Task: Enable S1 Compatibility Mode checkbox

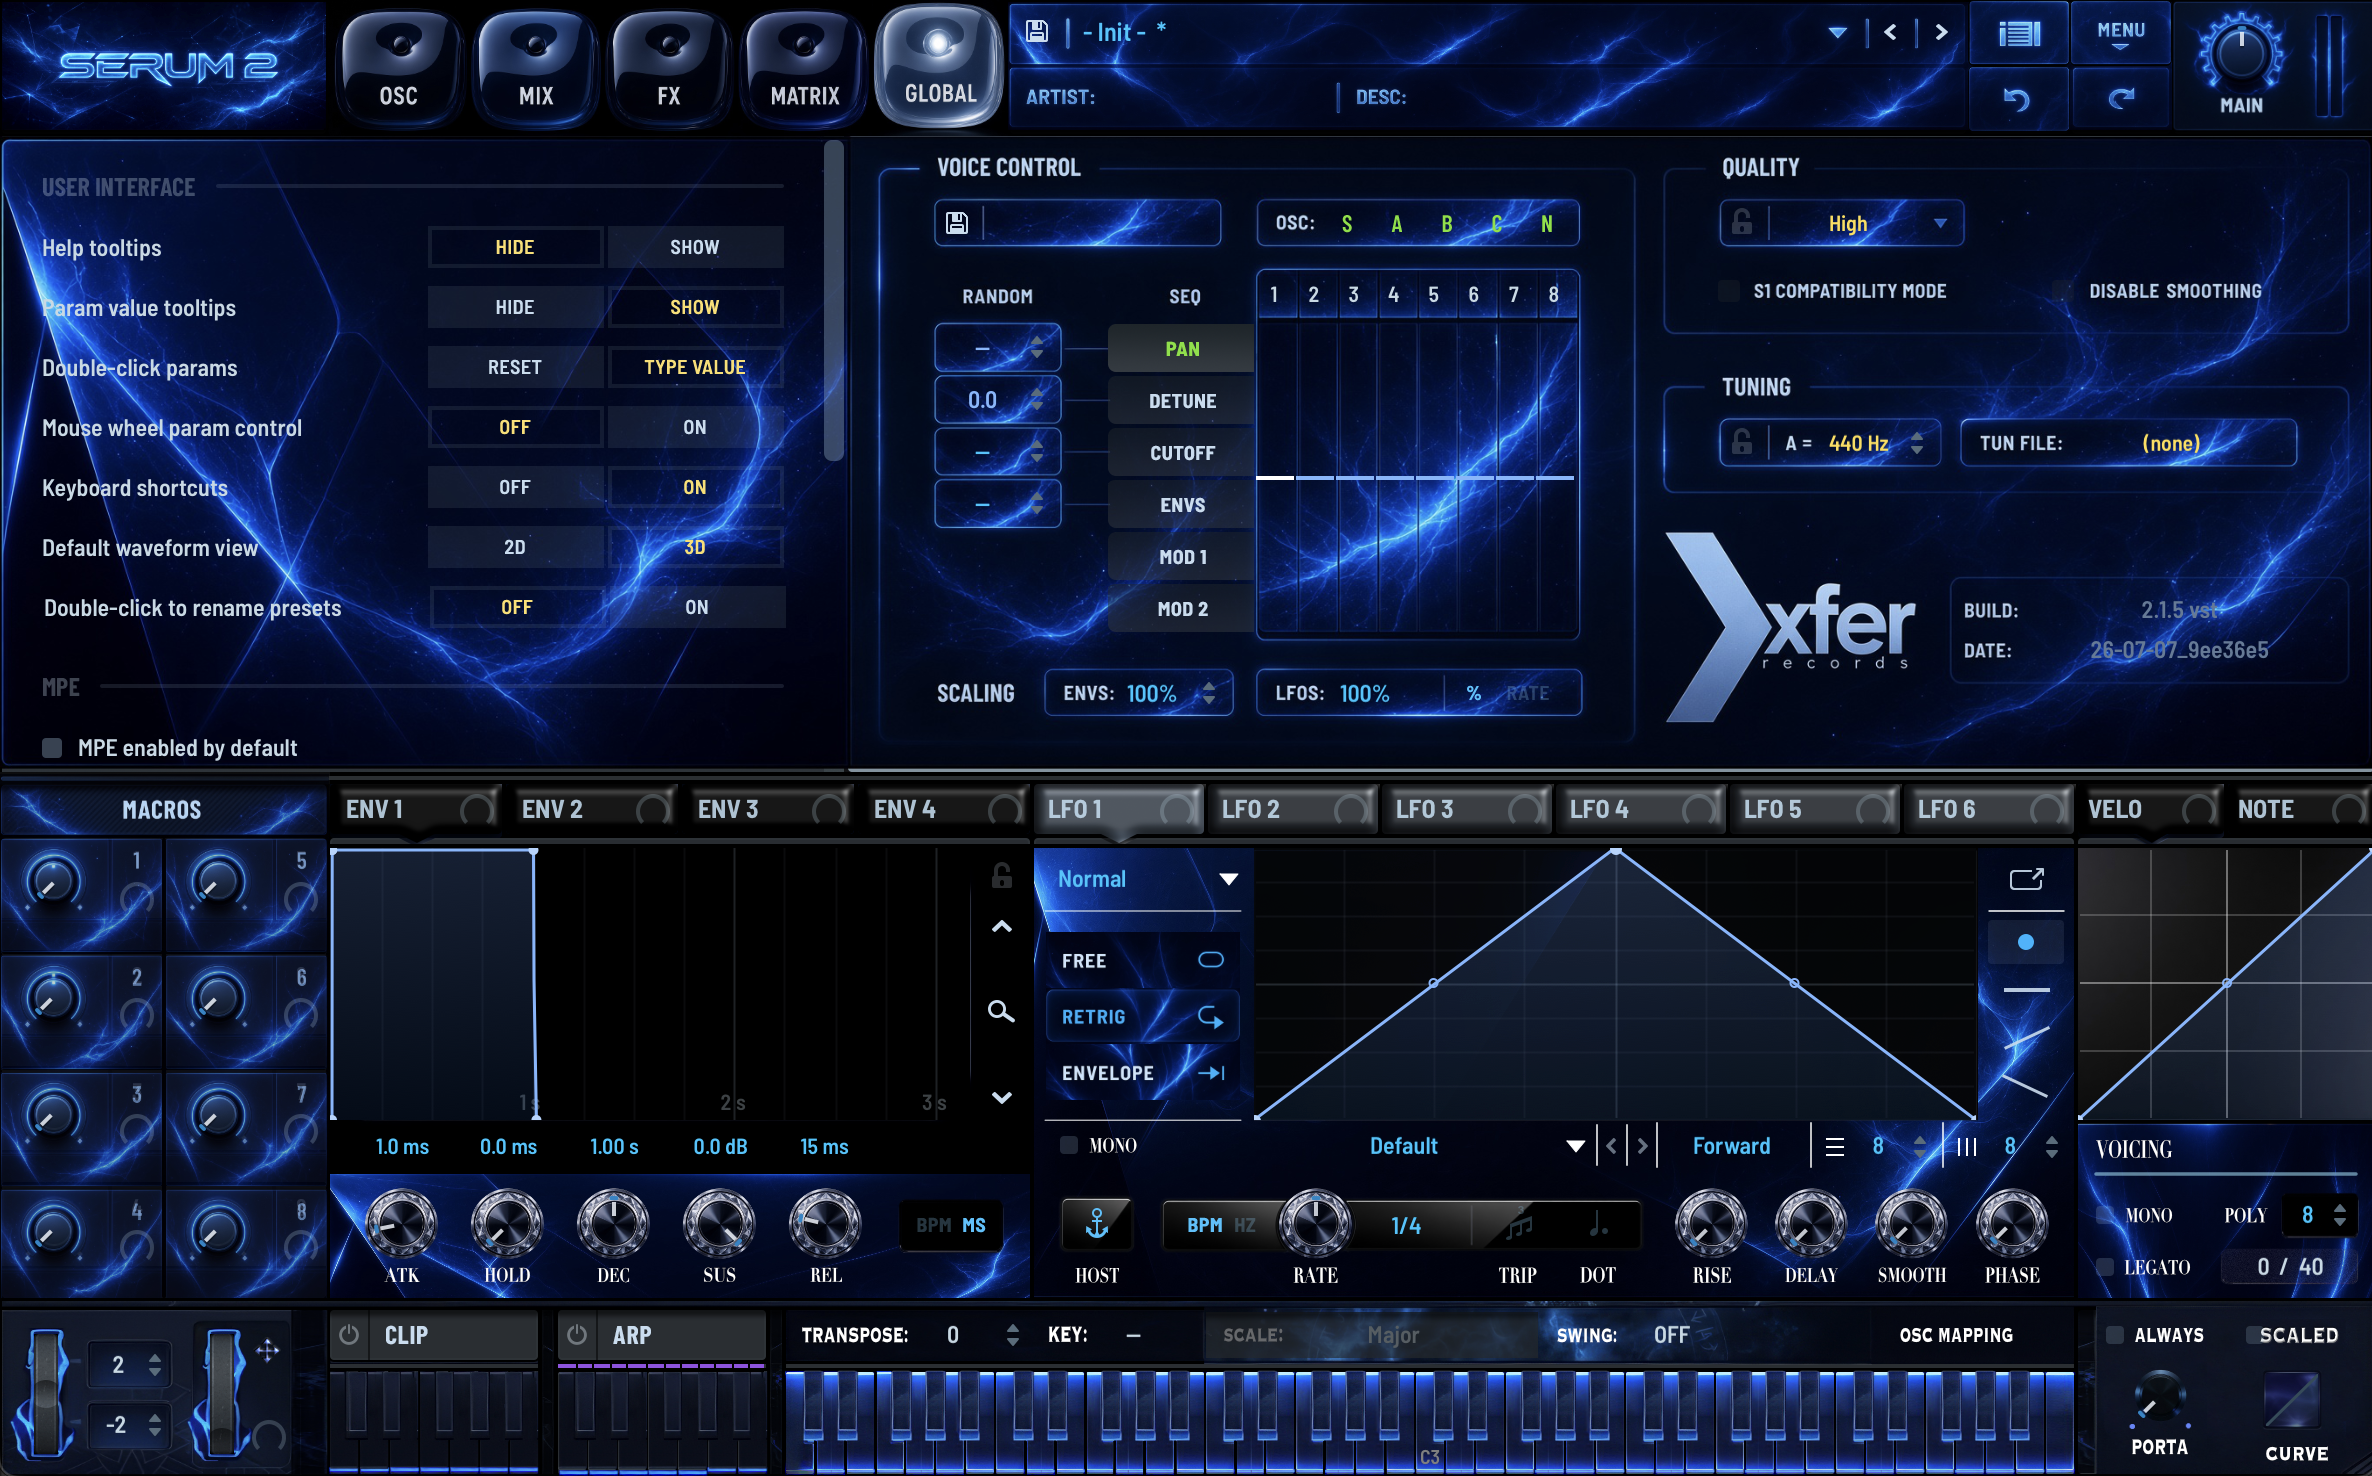Action: click(x=1728, y=291)
